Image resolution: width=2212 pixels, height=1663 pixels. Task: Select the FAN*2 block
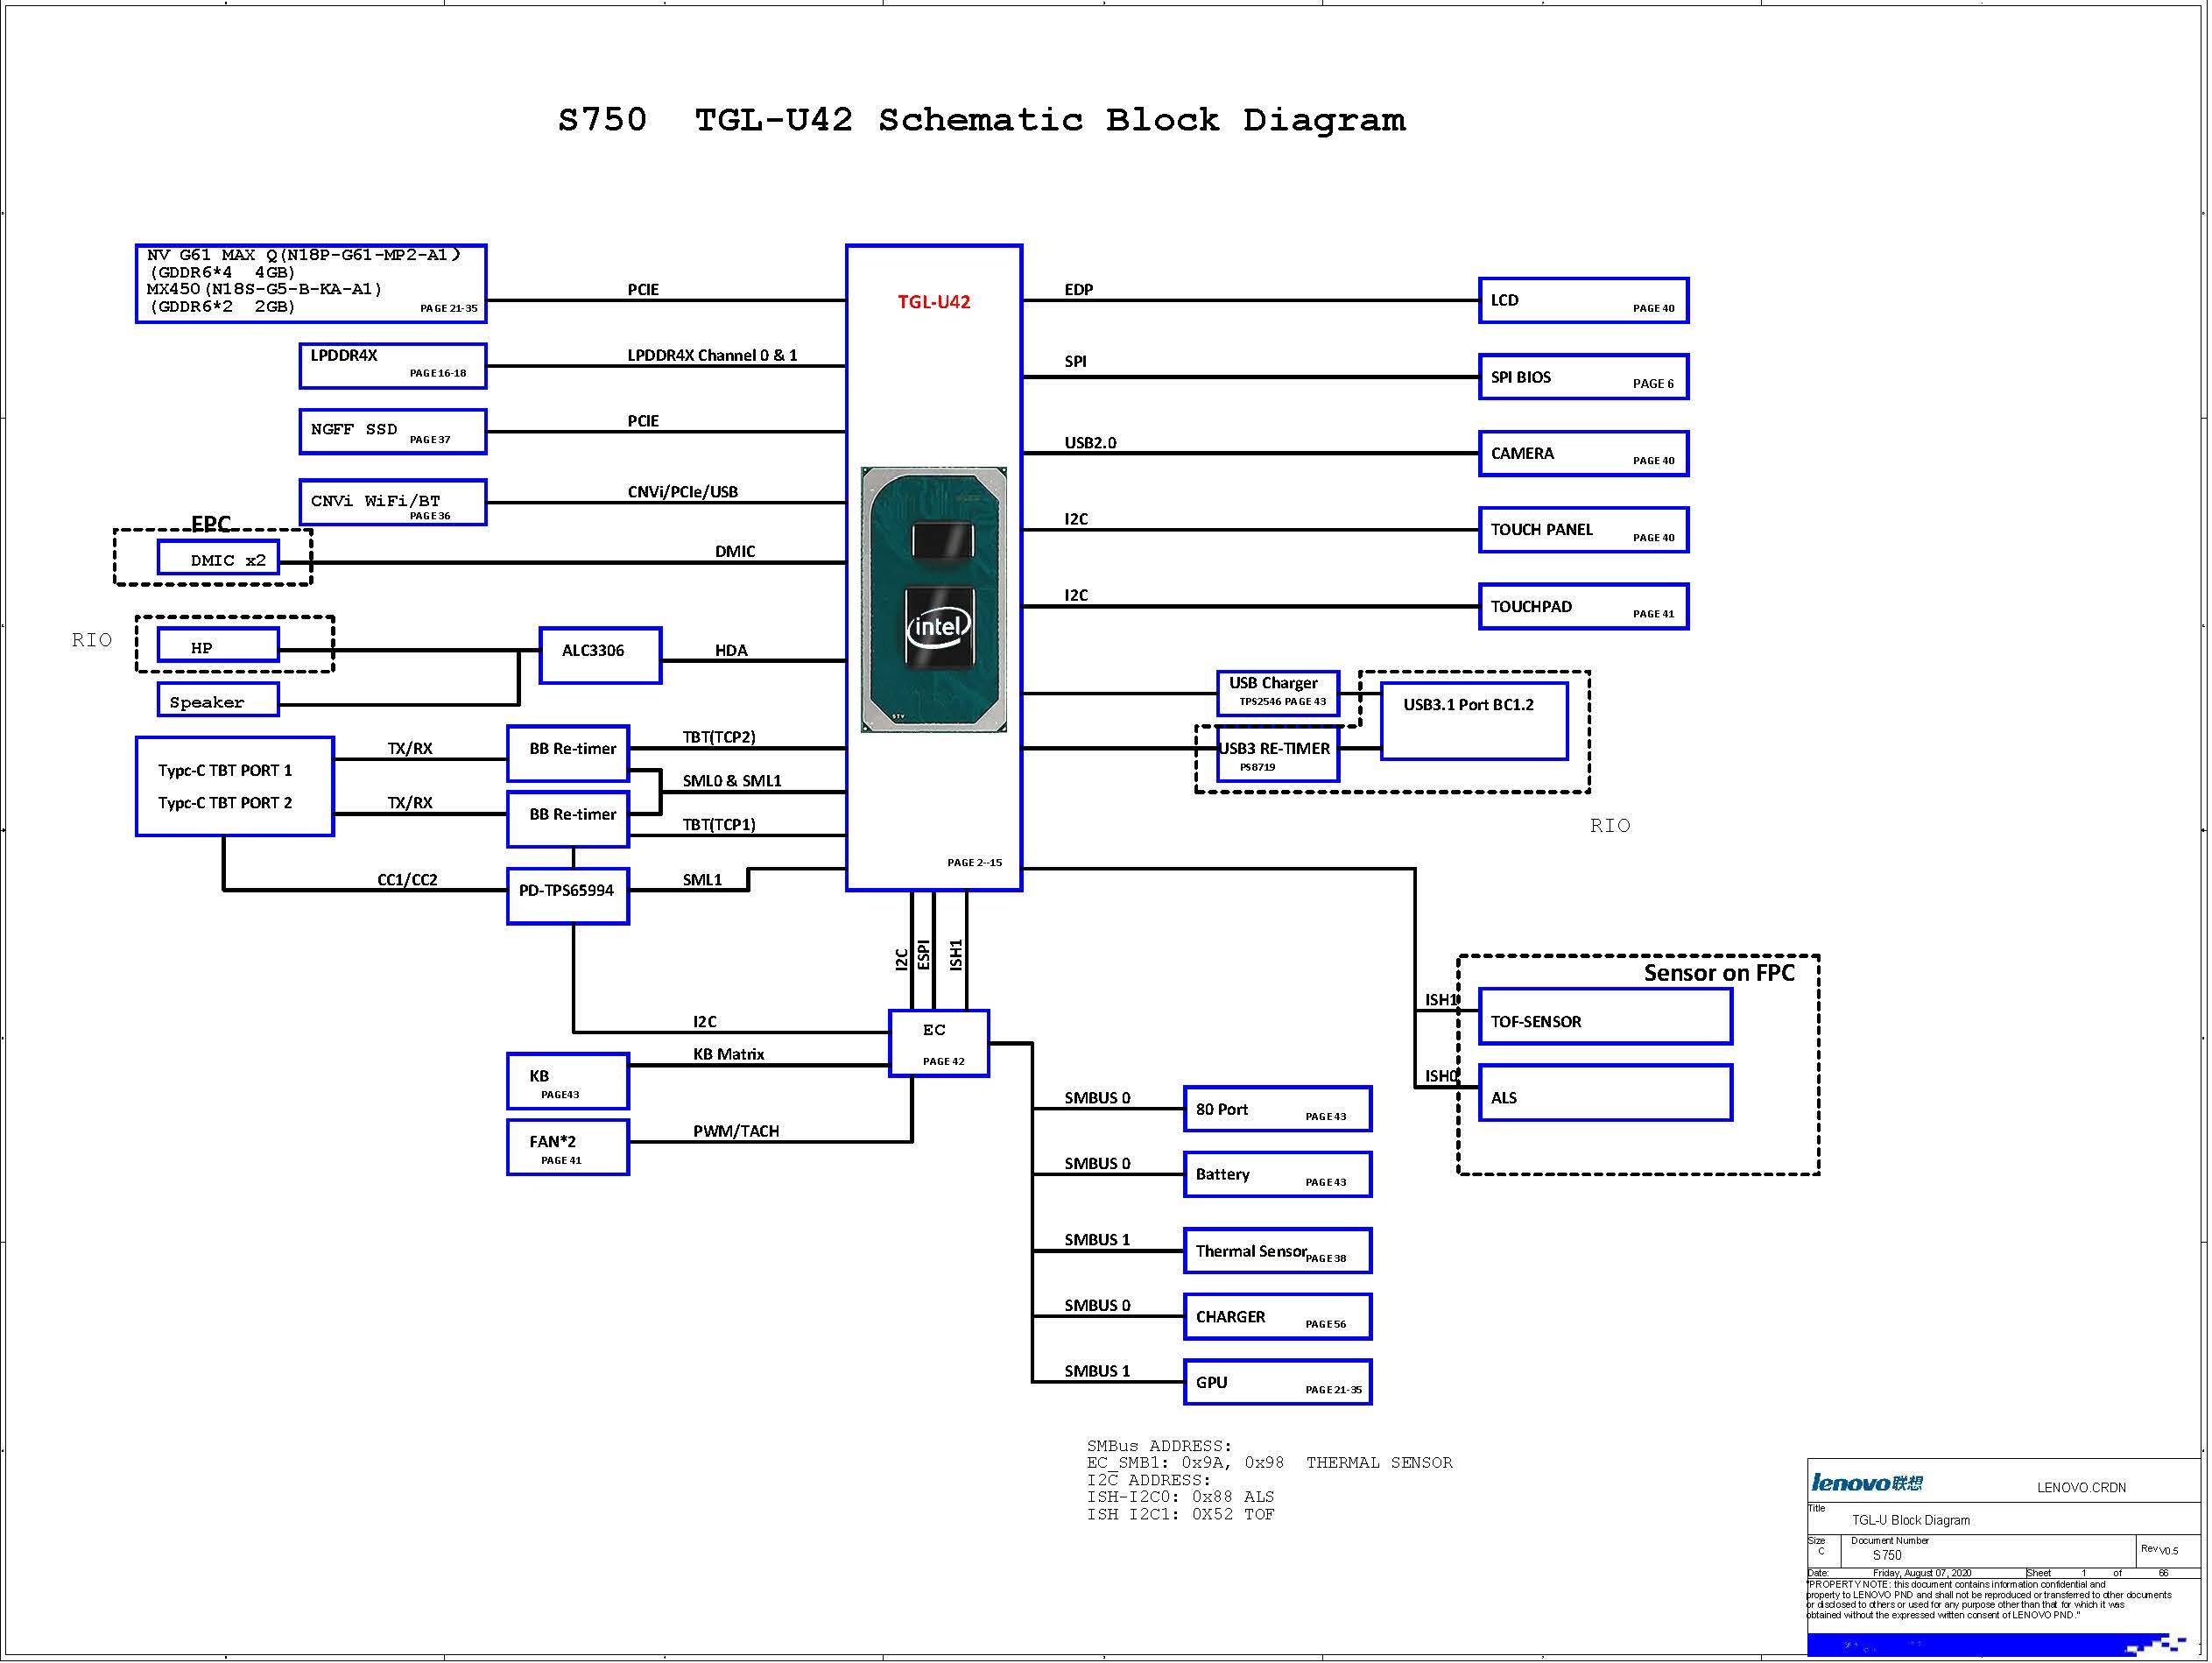[x=568, y=1148]
